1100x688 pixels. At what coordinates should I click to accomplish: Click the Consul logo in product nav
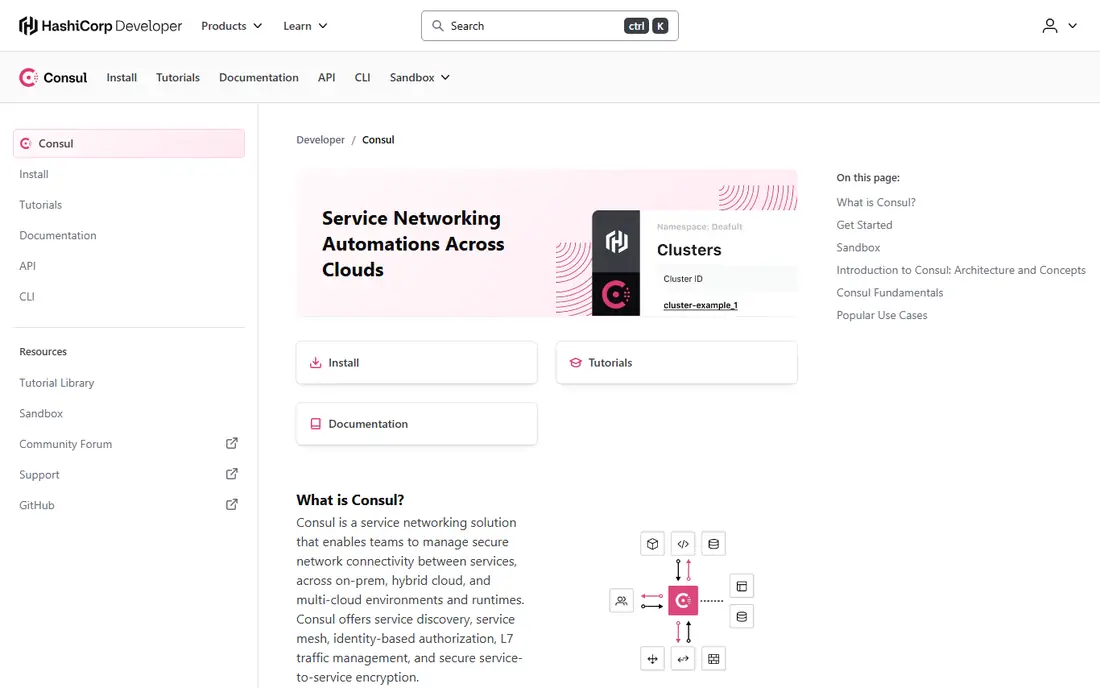(53, 77)
